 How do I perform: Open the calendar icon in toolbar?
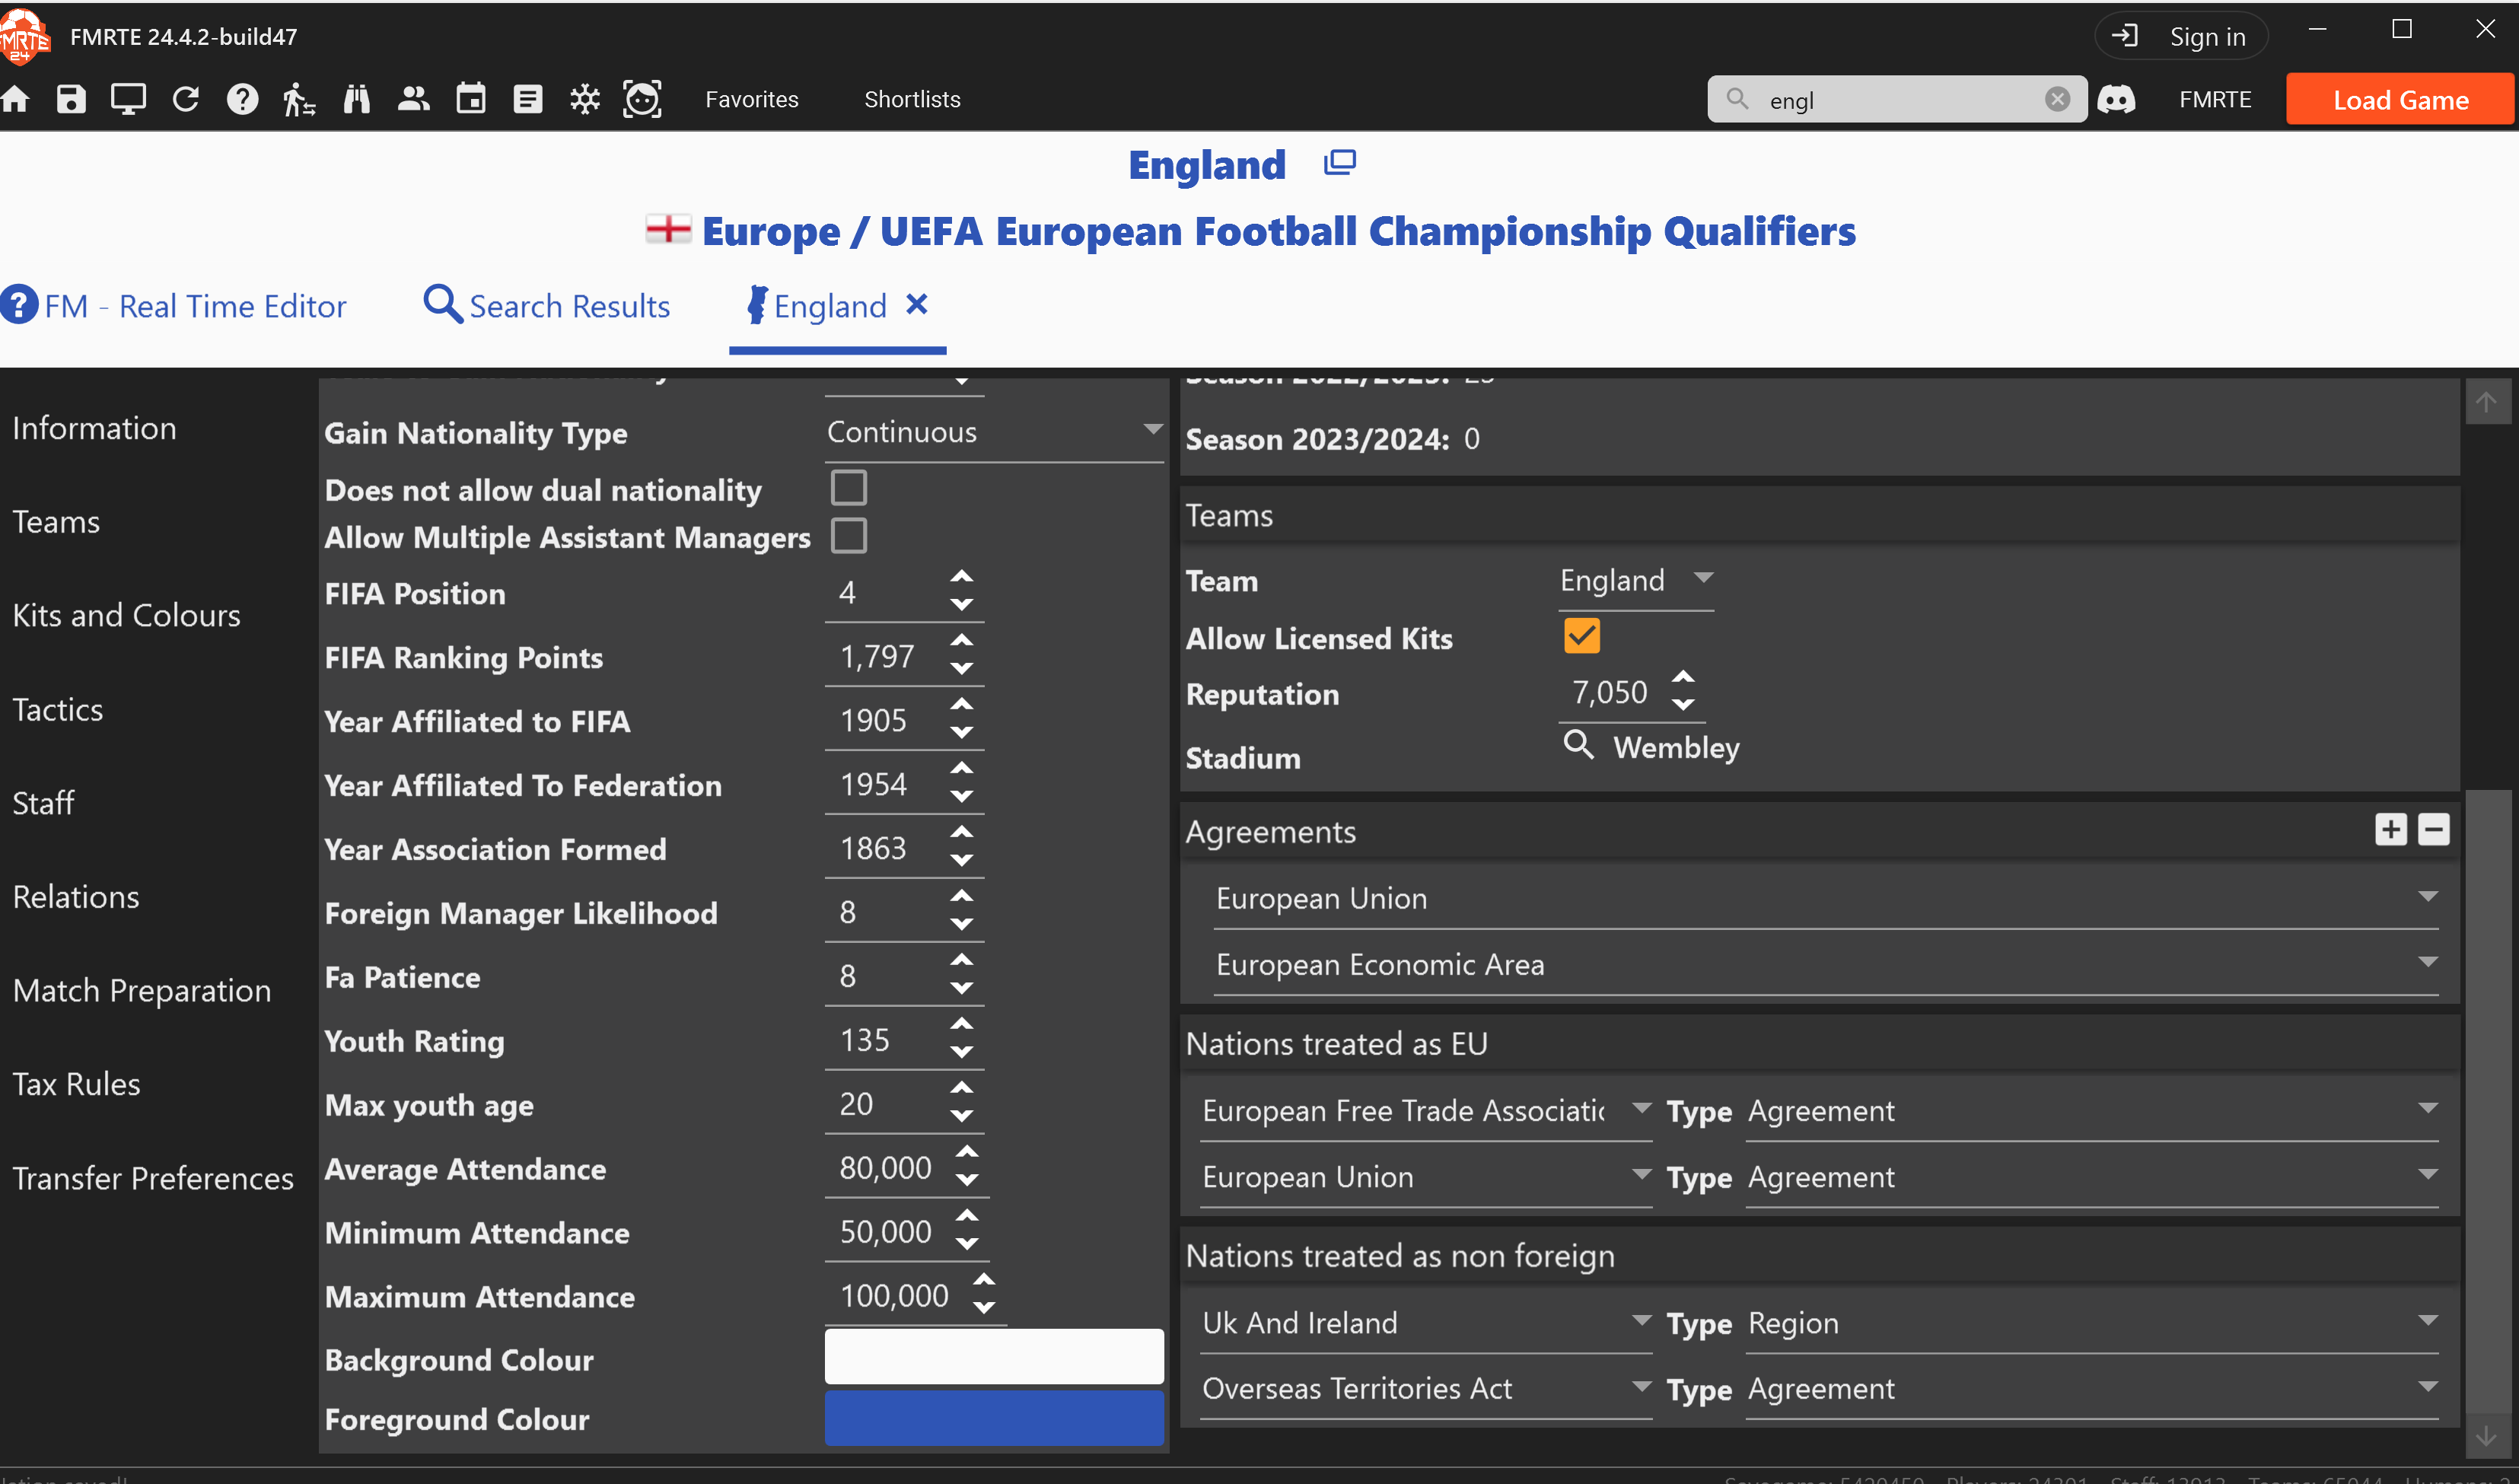471,99
